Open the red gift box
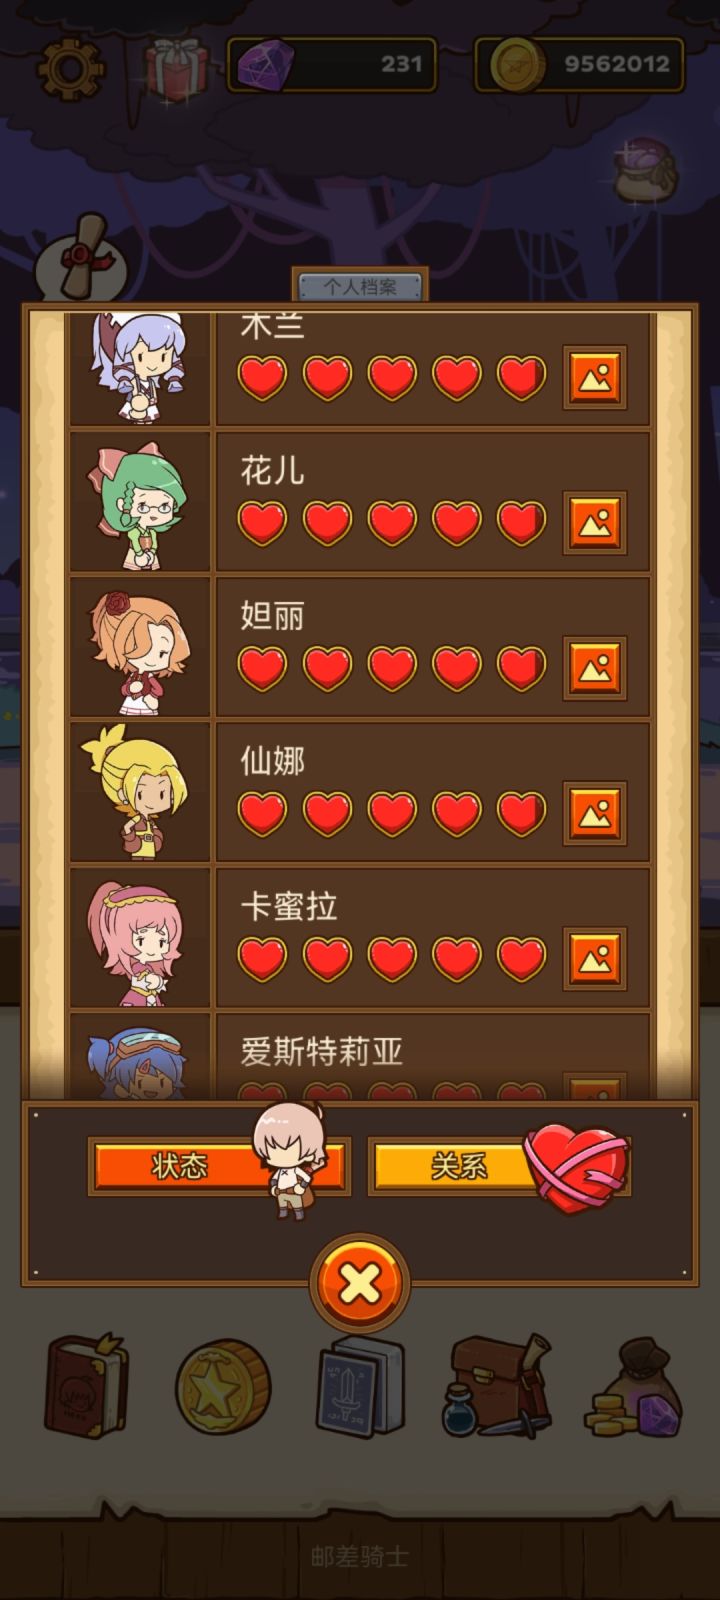 (x=177, y=68)
